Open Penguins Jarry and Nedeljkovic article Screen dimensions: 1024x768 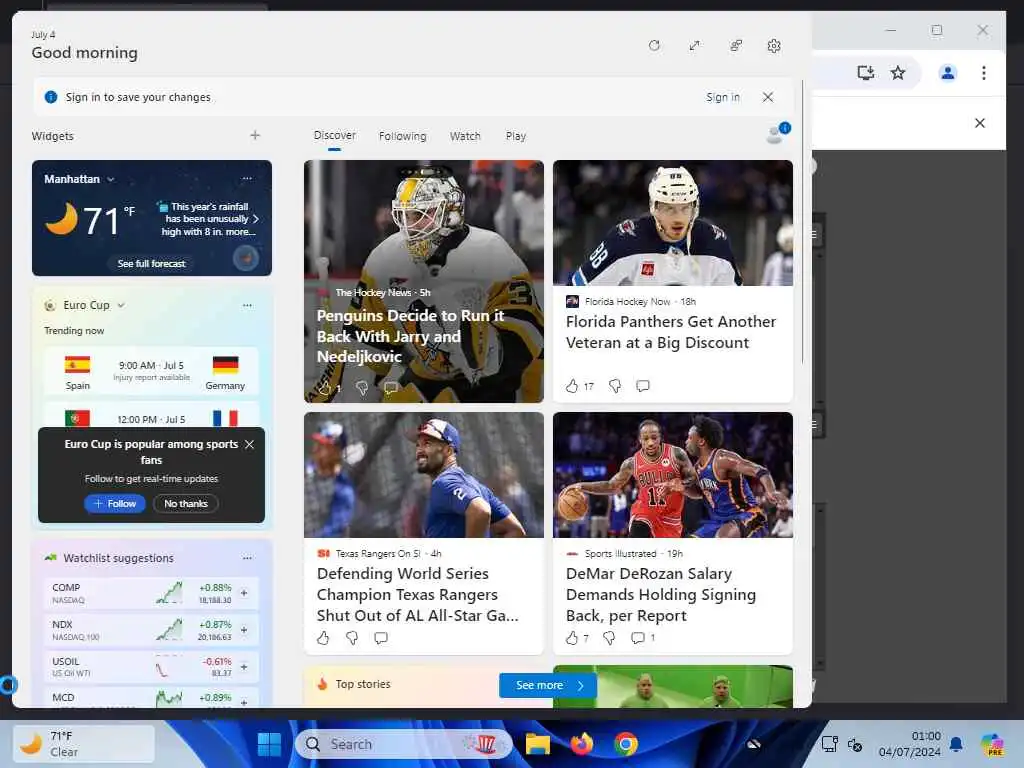click(x=410, y=336)
